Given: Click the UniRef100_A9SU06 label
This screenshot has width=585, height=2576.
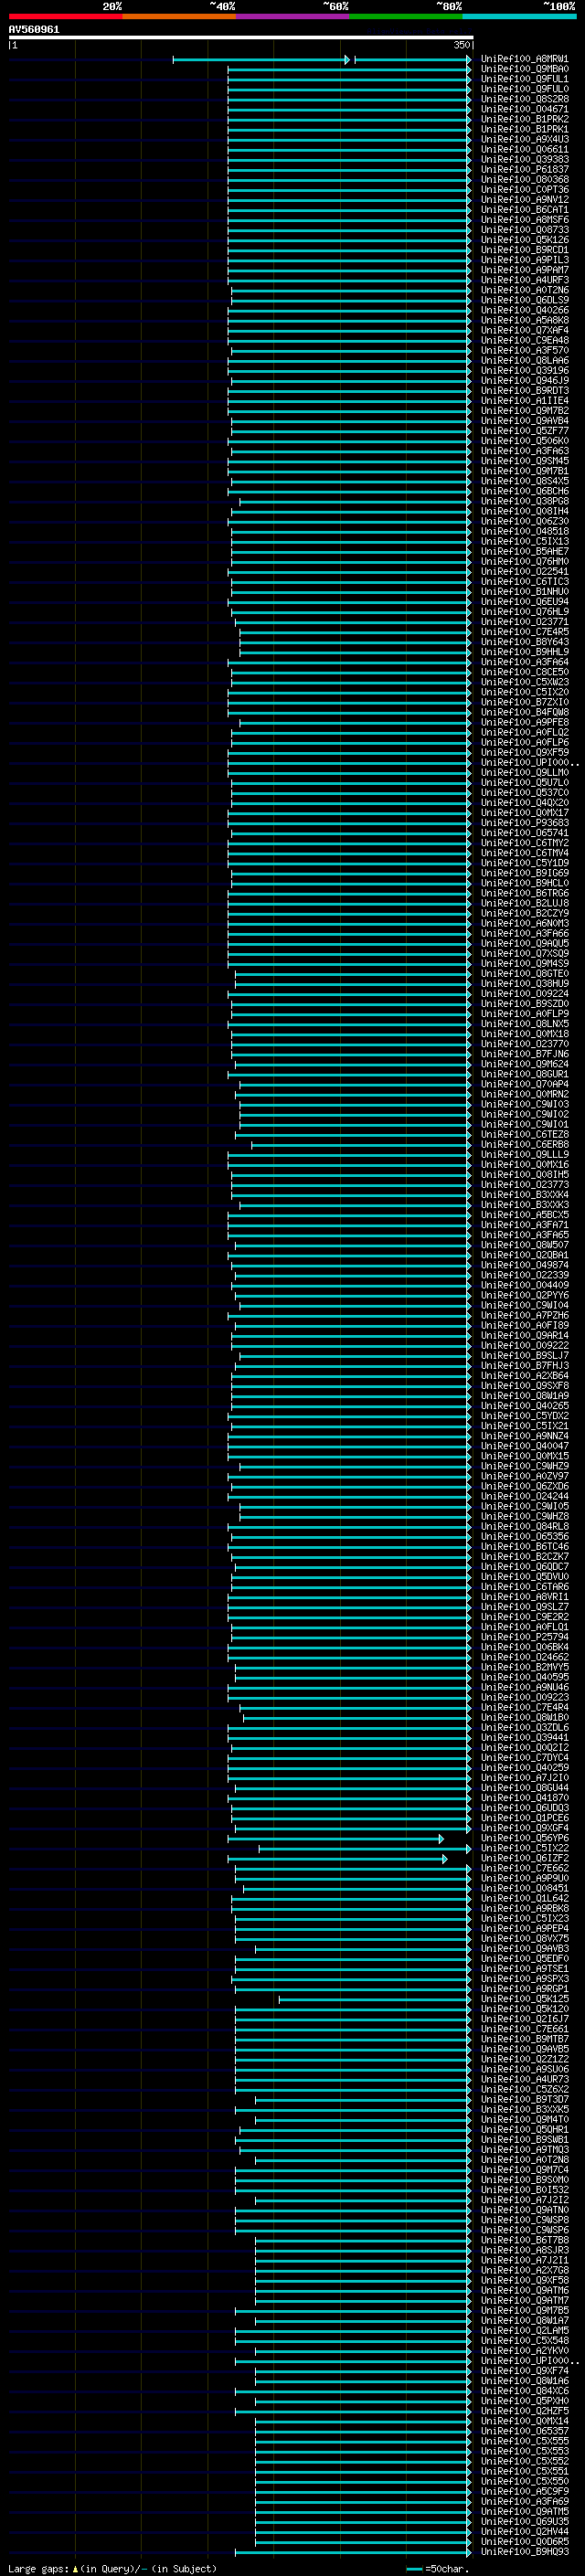Looking at the screenshot, I should (524, 2069).
